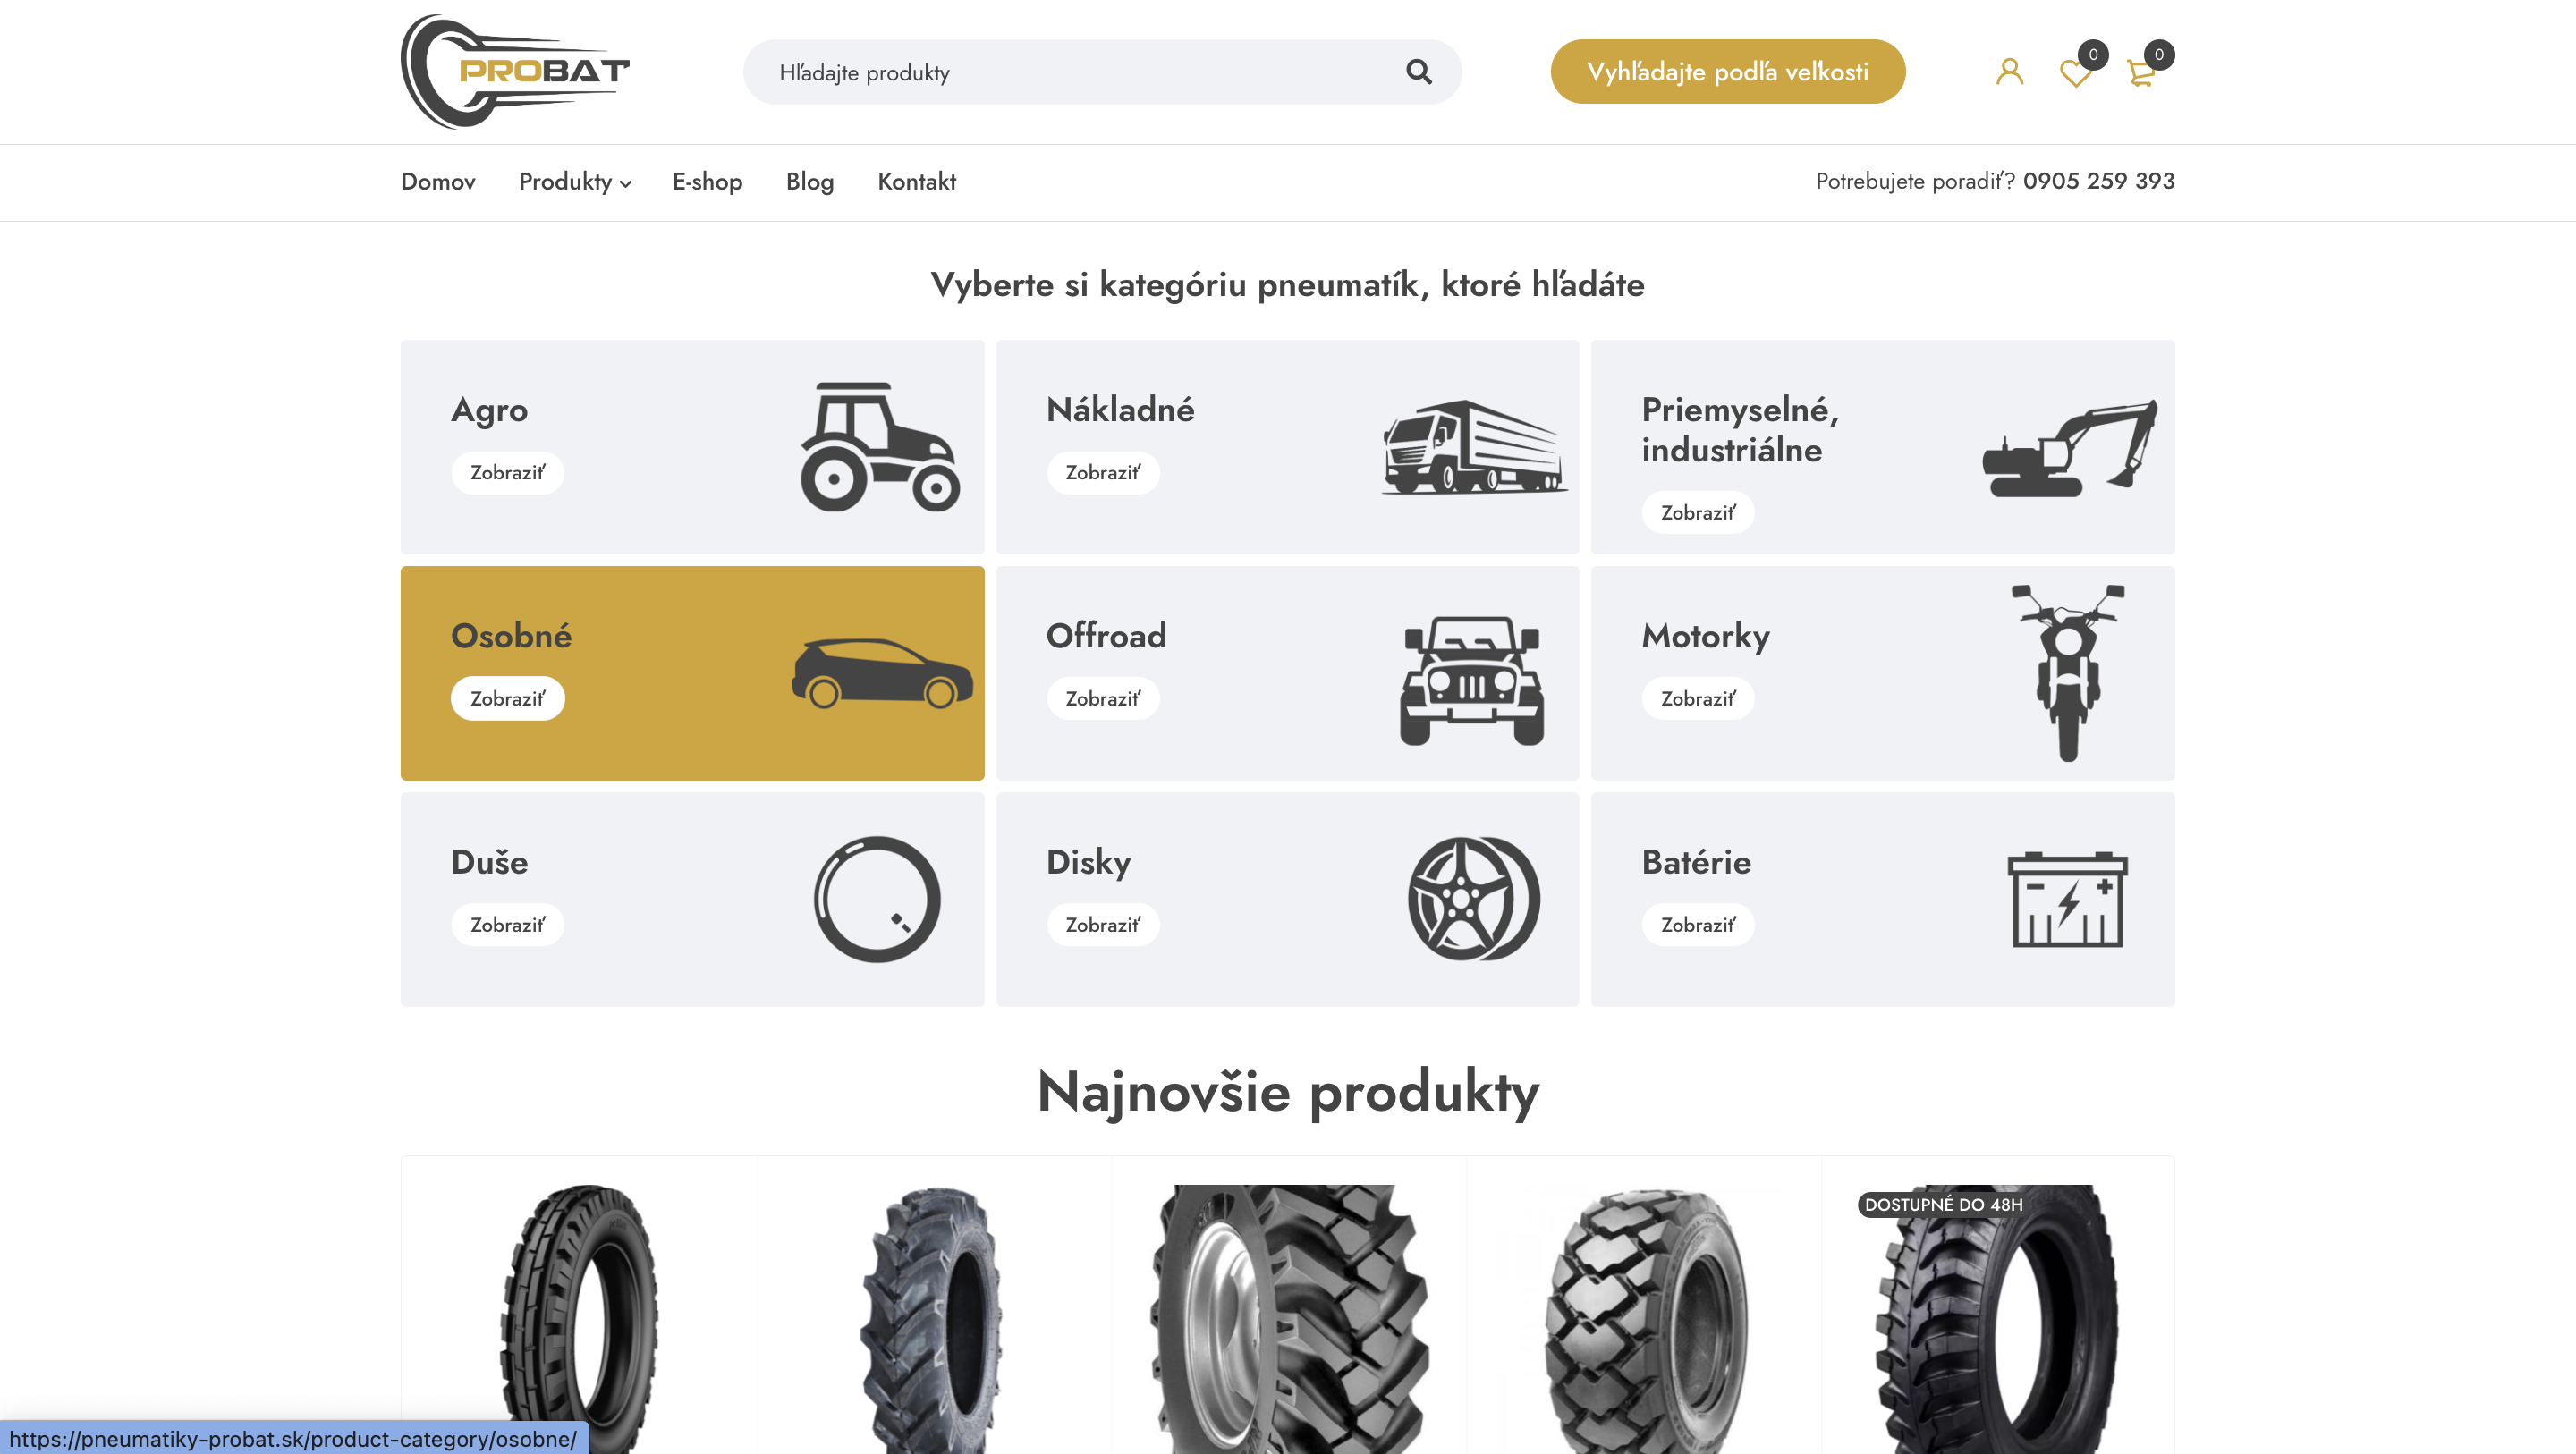Viewport: 2576px width, 1454px height.
Task: Open the wishlist heart icon
Action: click(x=2075, y=73)
